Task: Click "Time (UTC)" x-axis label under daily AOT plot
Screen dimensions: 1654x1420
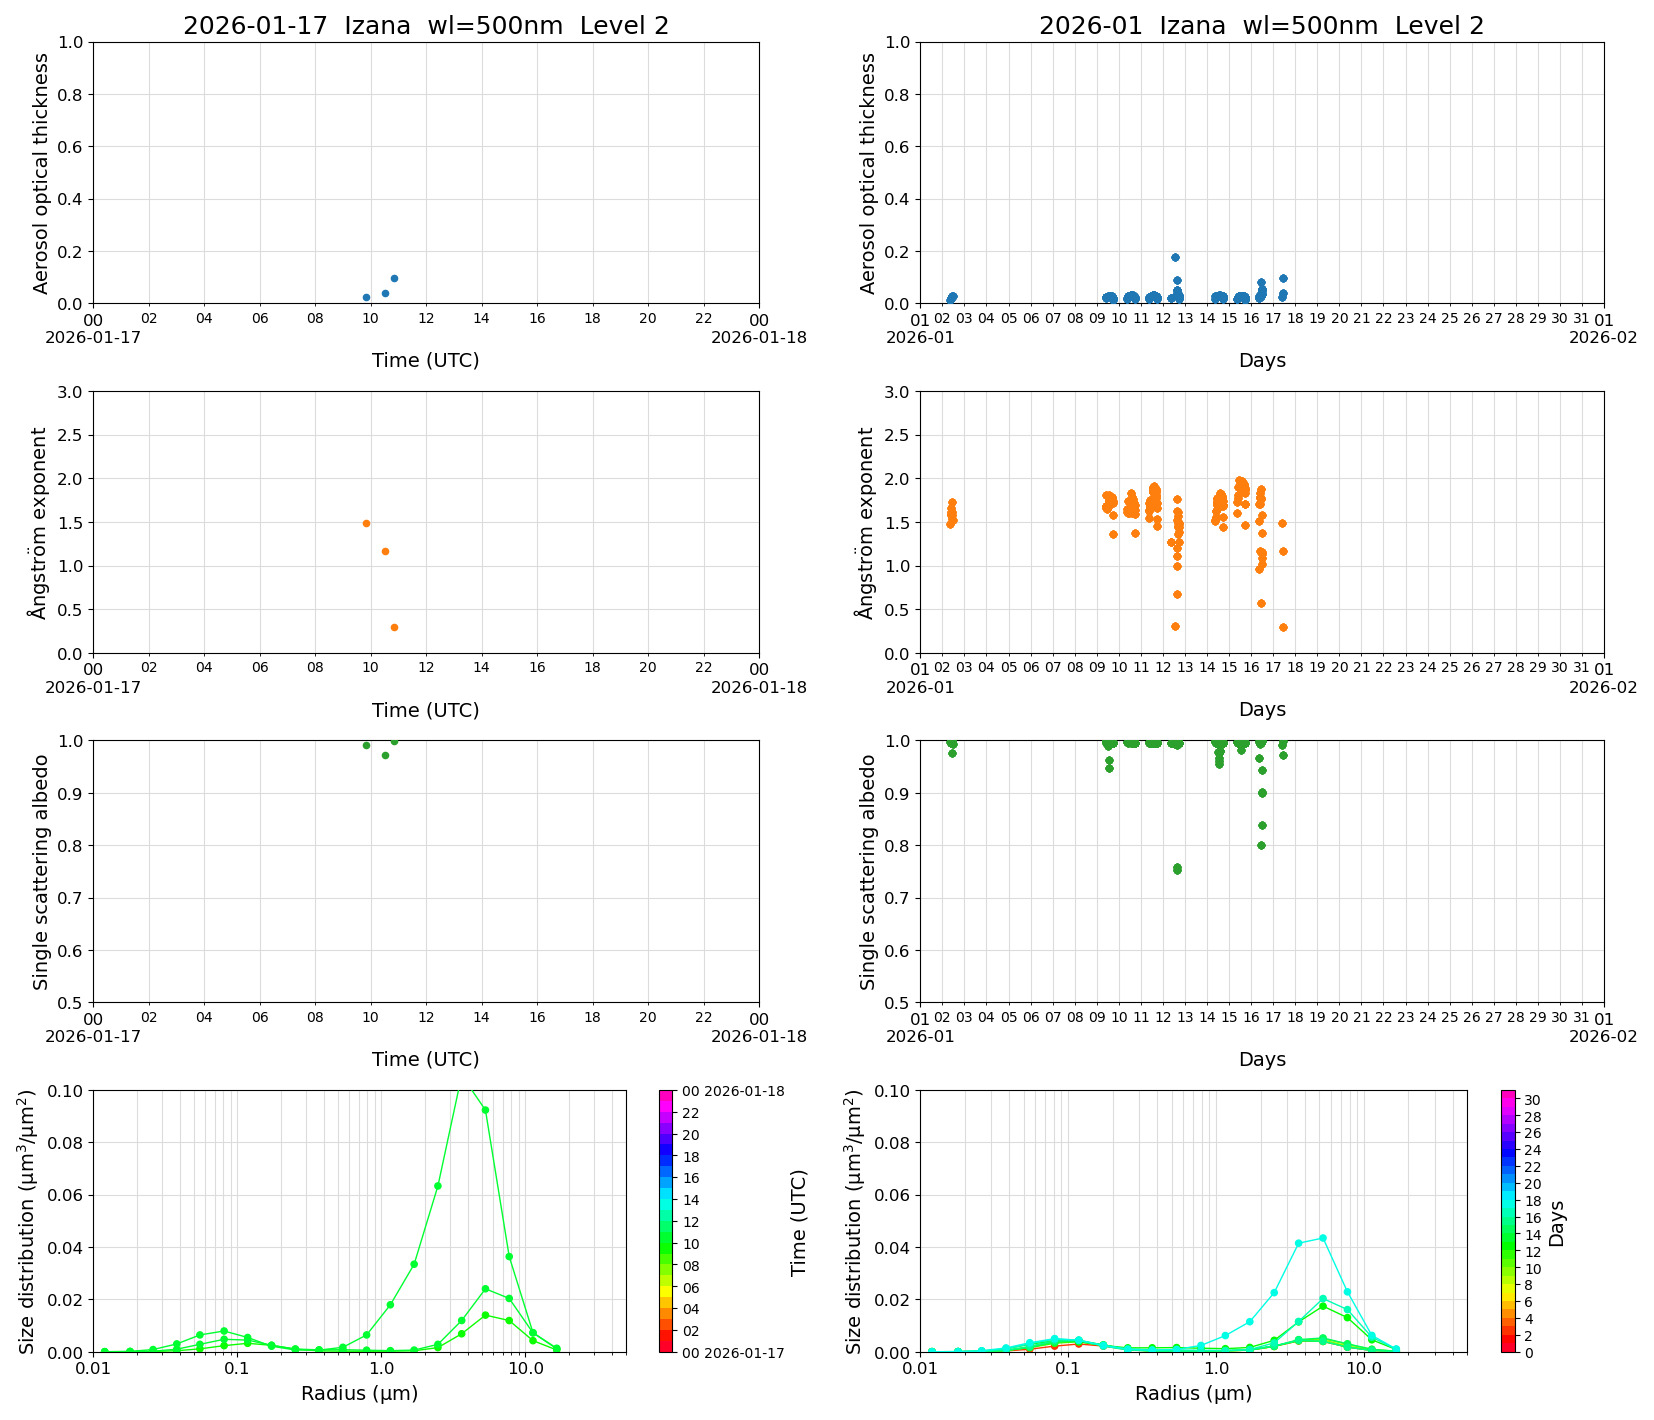Action: [x=425, y=360]
